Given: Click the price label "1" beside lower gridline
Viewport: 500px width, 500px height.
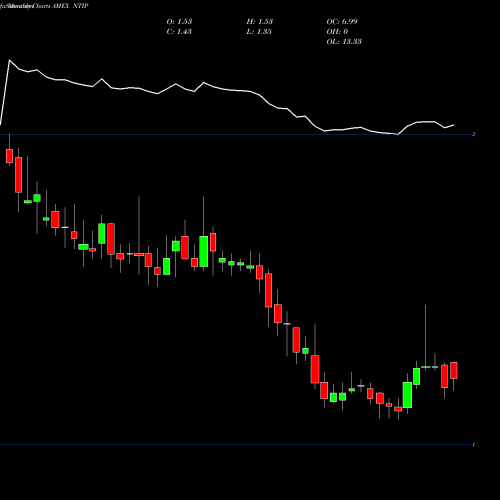Looking at the screenshot, I should point(473,445).
